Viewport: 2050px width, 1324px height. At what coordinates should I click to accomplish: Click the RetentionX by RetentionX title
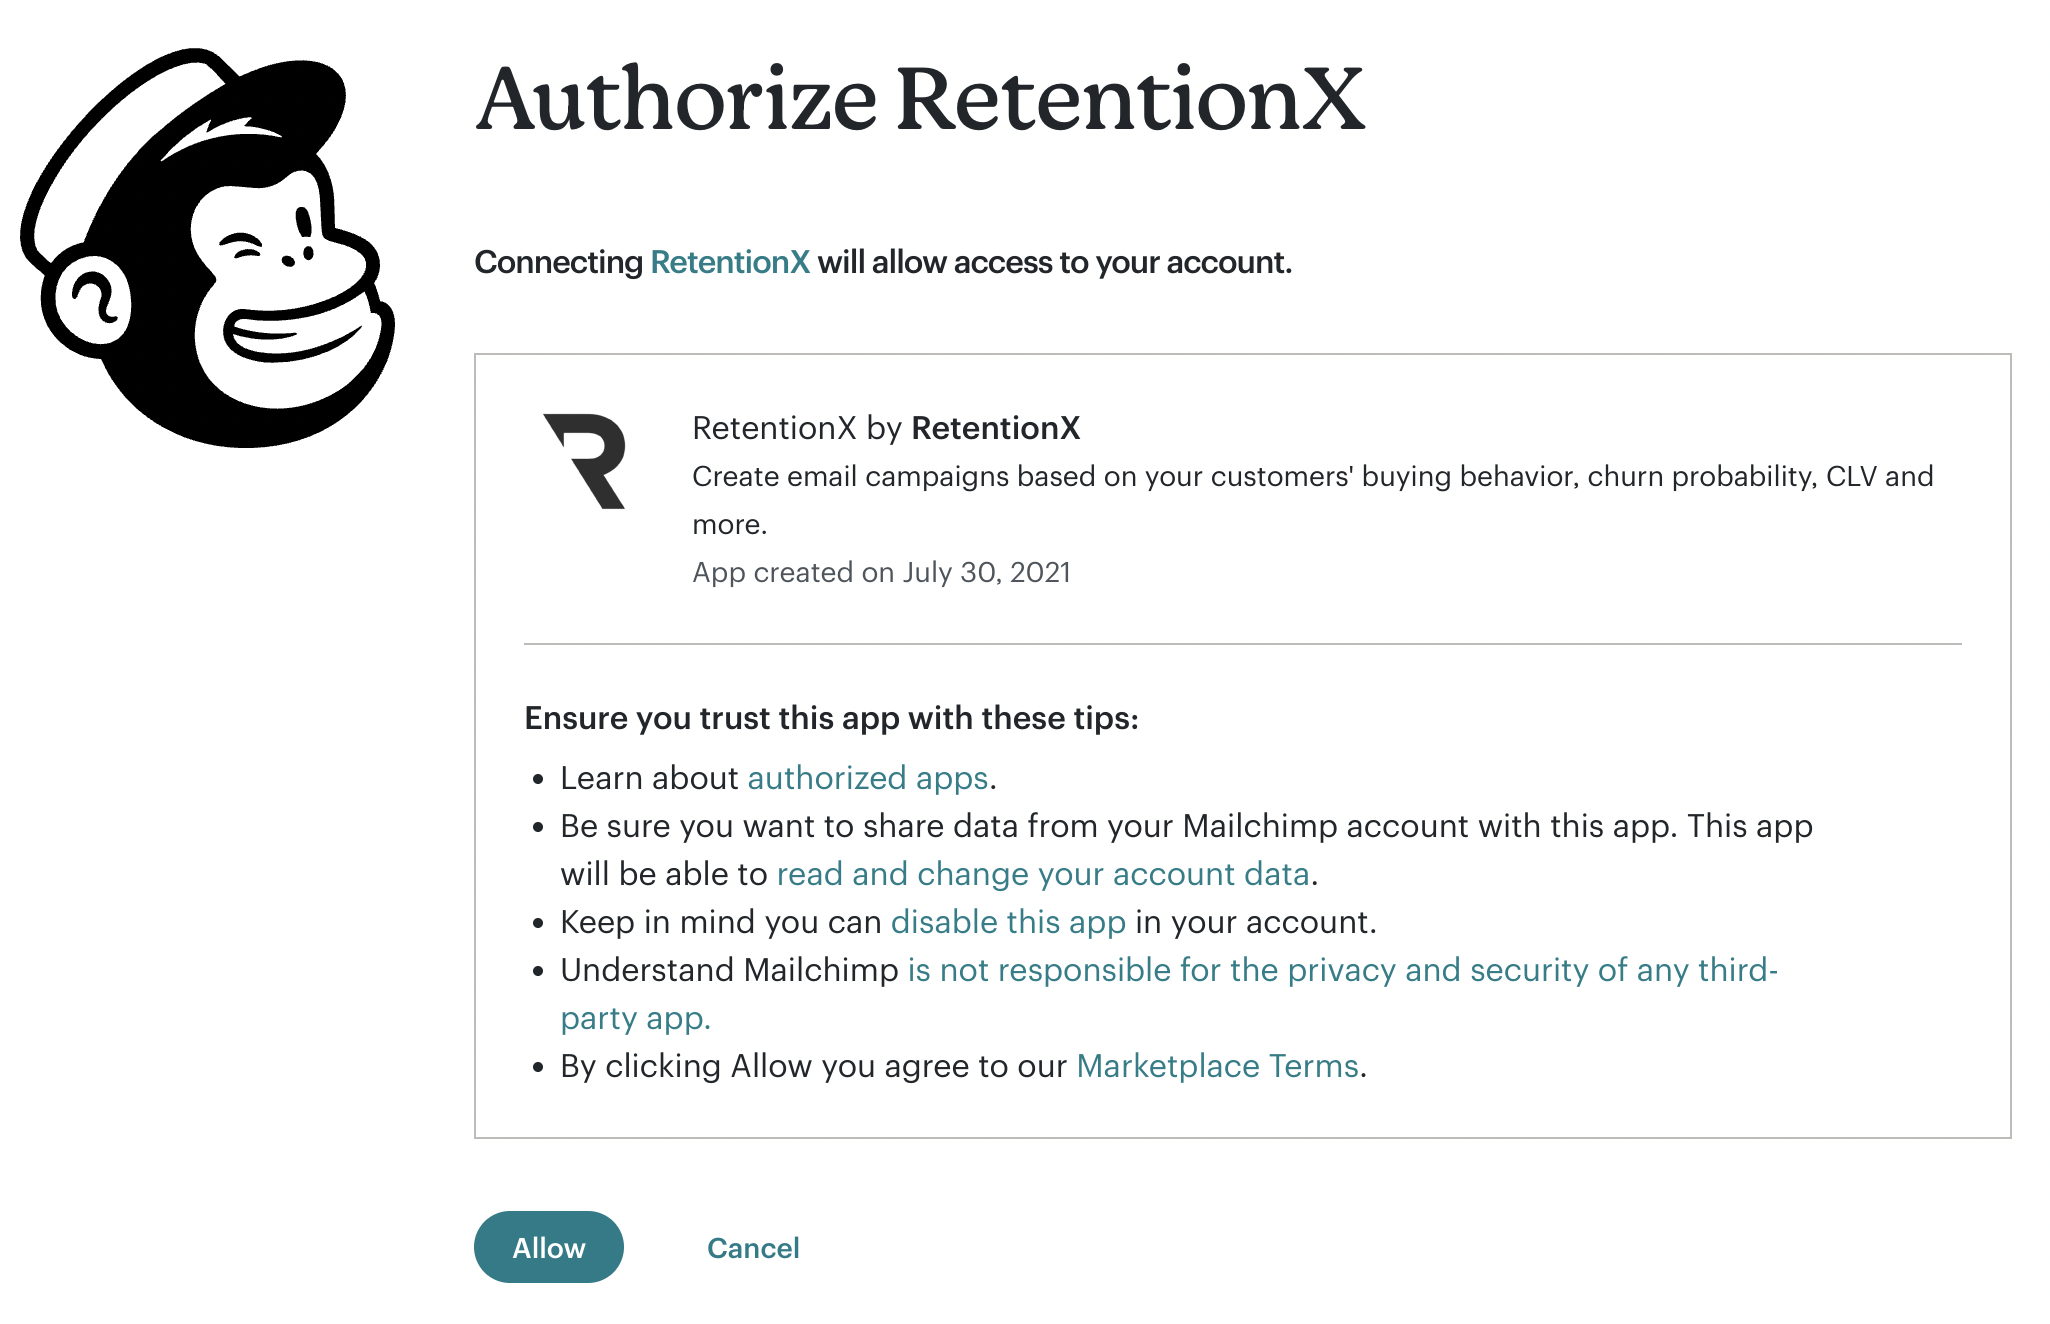pos(886,428)
